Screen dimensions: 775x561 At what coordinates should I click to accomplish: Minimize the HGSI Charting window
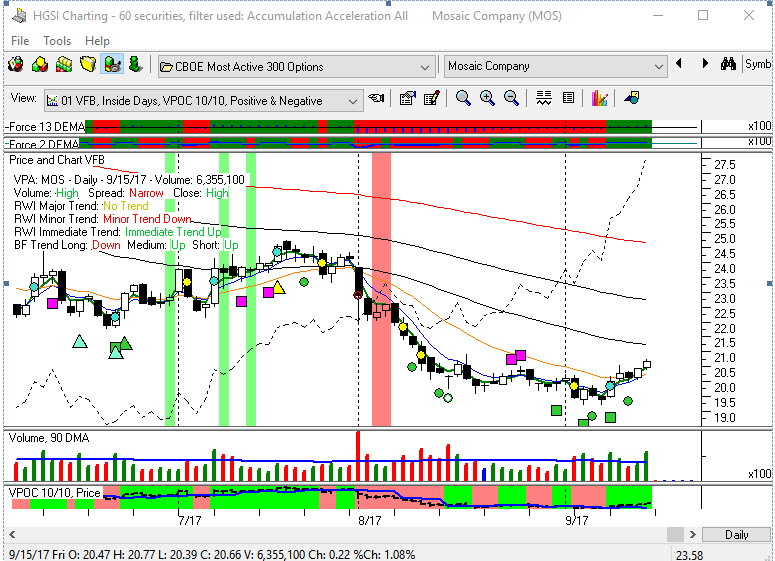point(658,15)
